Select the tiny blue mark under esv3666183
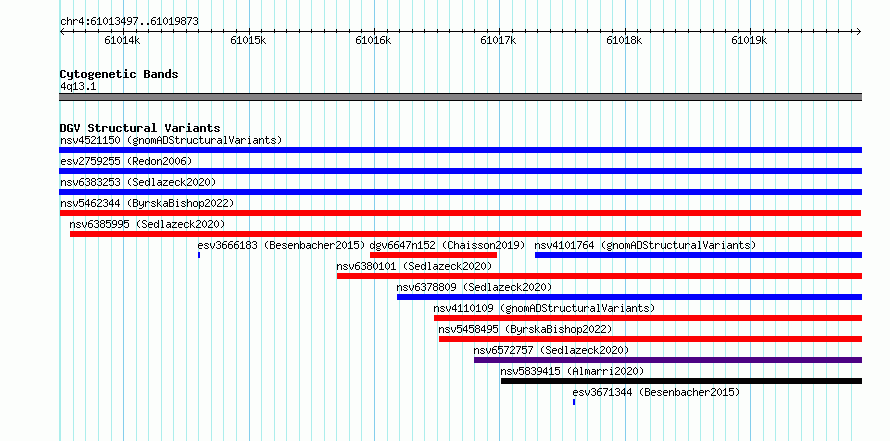 tap(199, 255)
